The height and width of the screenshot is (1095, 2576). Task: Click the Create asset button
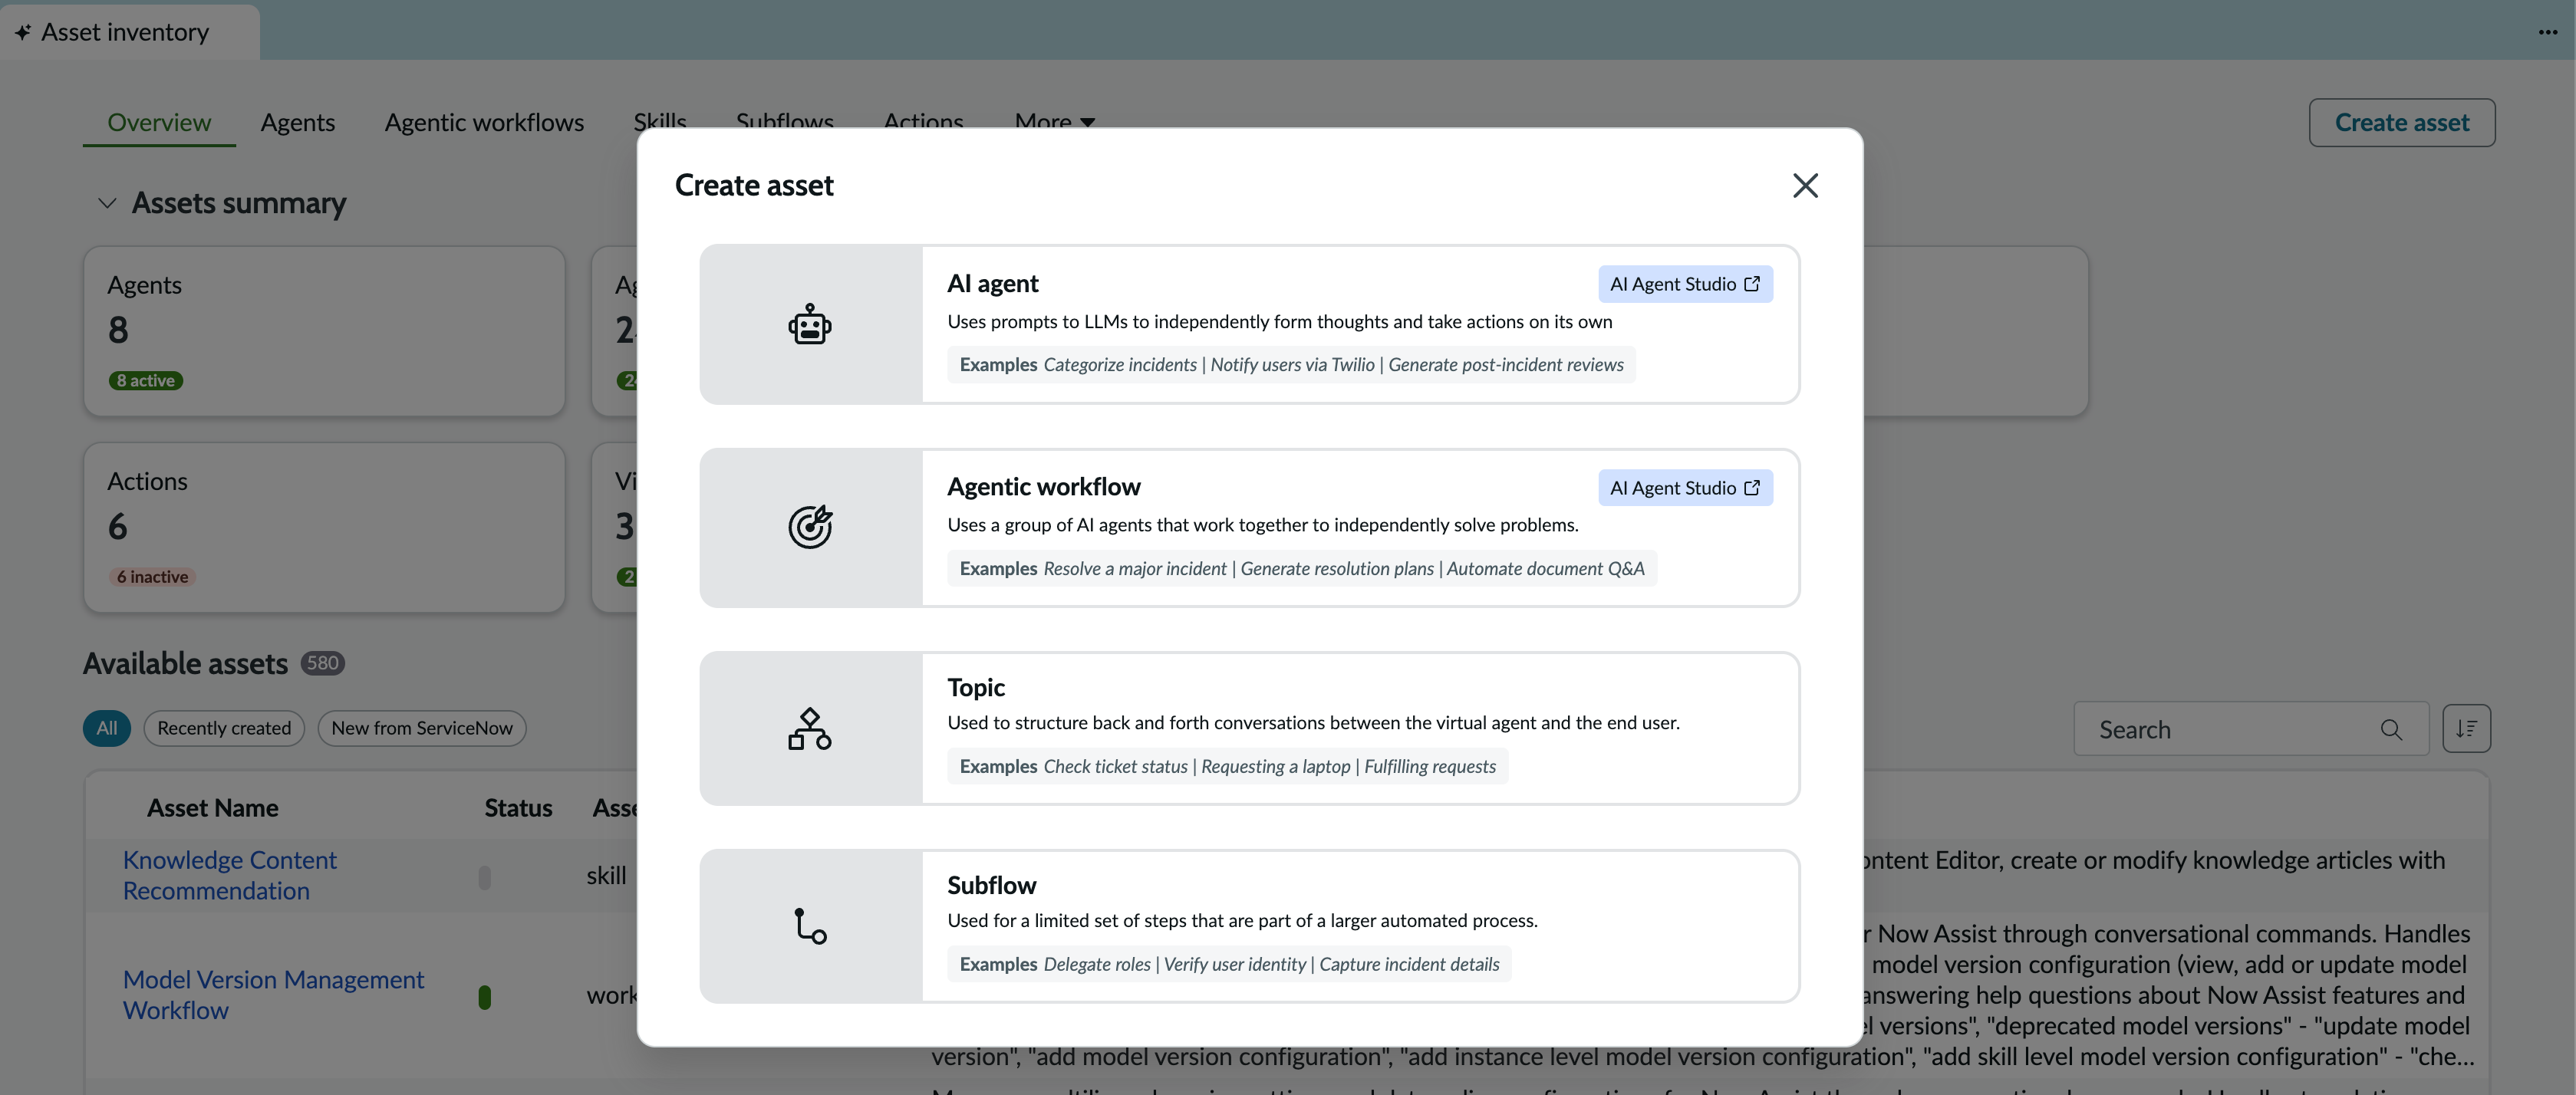click(x=2402, y=122)
